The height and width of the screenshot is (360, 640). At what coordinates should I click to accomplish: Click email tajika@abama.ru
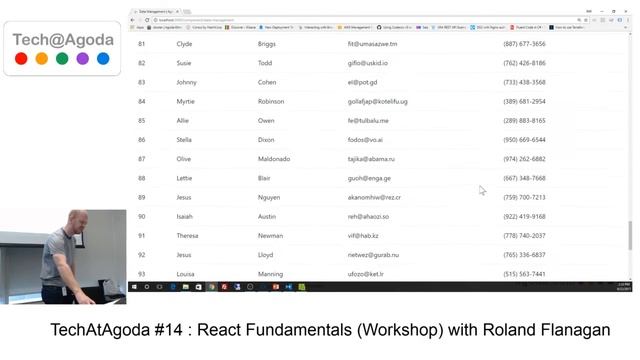(371, 159)
